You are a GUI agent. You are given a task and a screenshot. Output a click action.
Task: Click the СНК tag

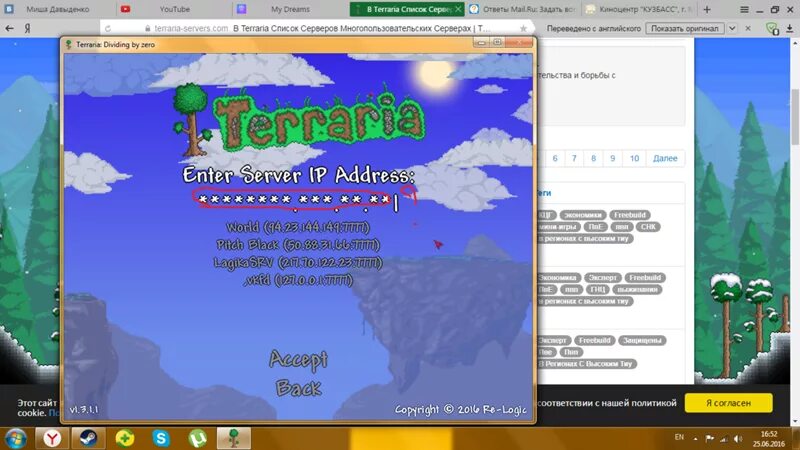click(648, 227)
